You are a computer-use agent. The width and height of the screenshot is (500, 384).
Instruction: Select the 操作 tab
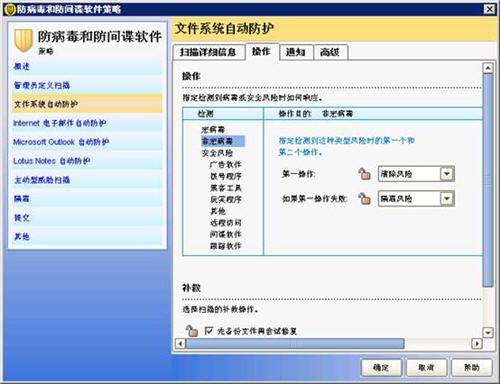(x=261, y=52)
